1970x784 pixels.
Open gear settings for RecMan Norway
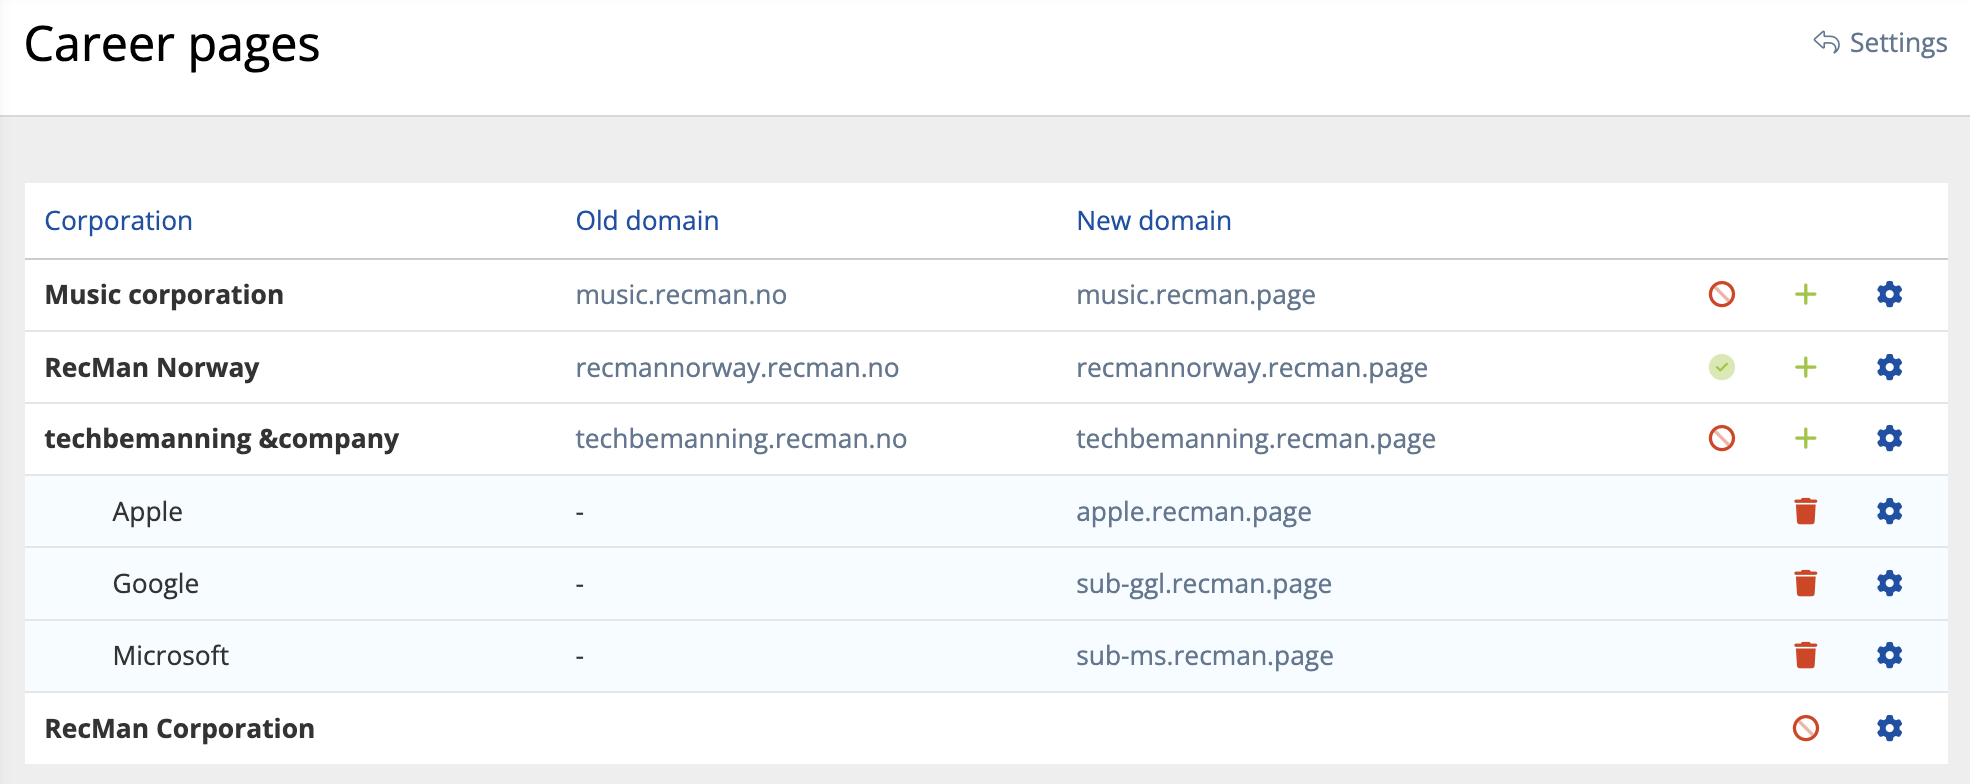tap(1889, 367)
